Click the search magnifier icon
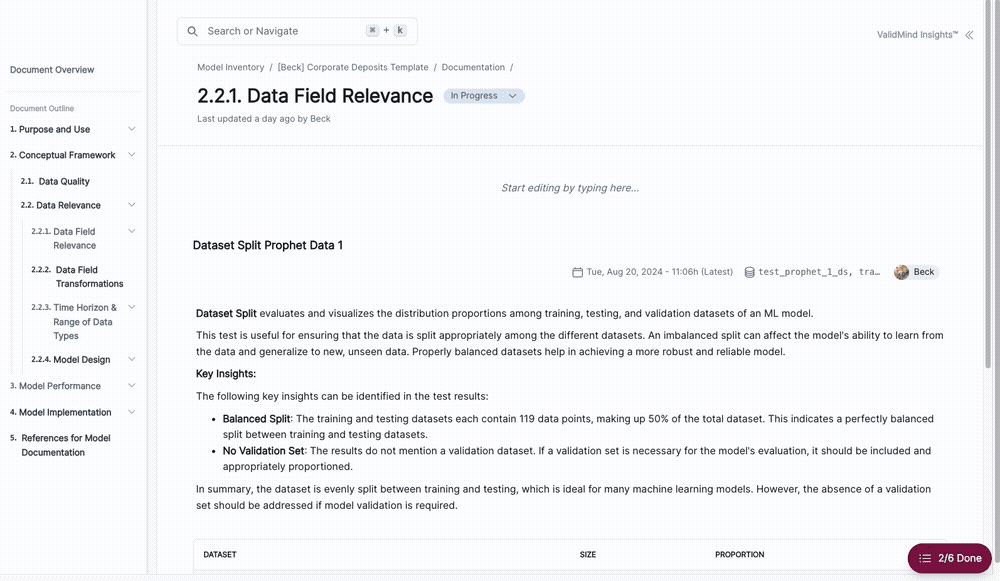 (192, 31)
